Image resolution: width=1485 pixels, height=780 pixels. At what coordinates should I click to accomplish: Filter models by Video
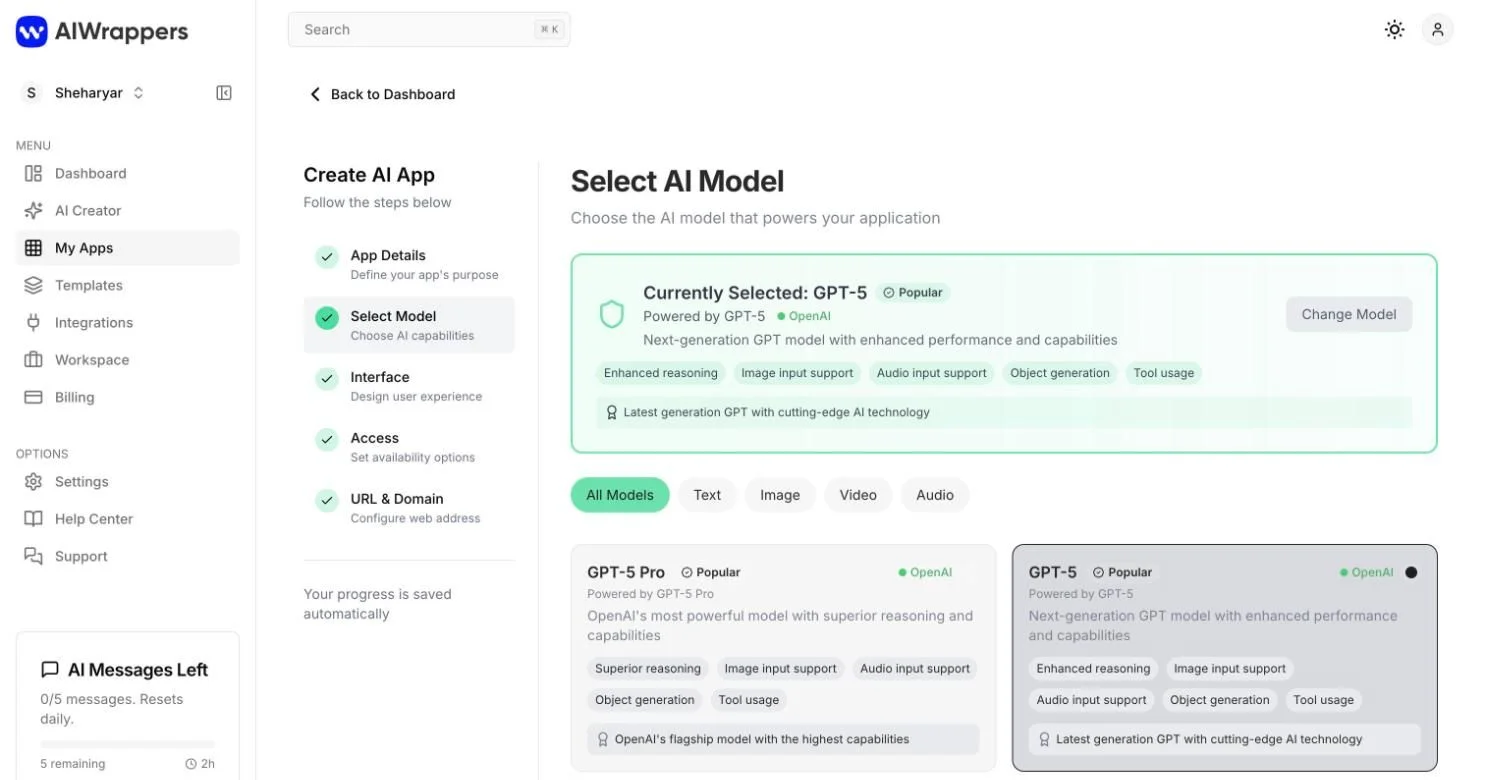tap(858, 495)
